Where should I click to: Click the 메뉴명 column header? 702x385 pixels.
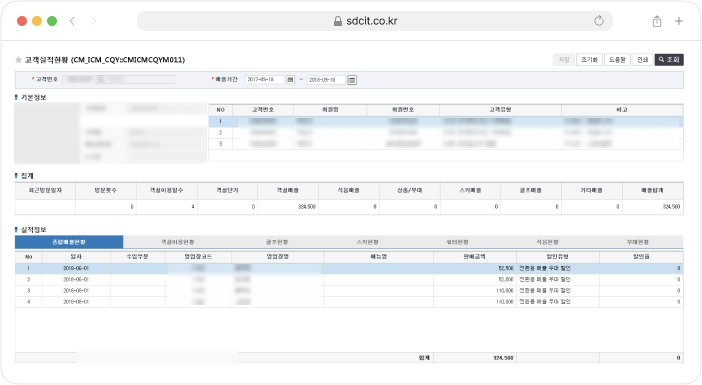(x=378, y=257)
